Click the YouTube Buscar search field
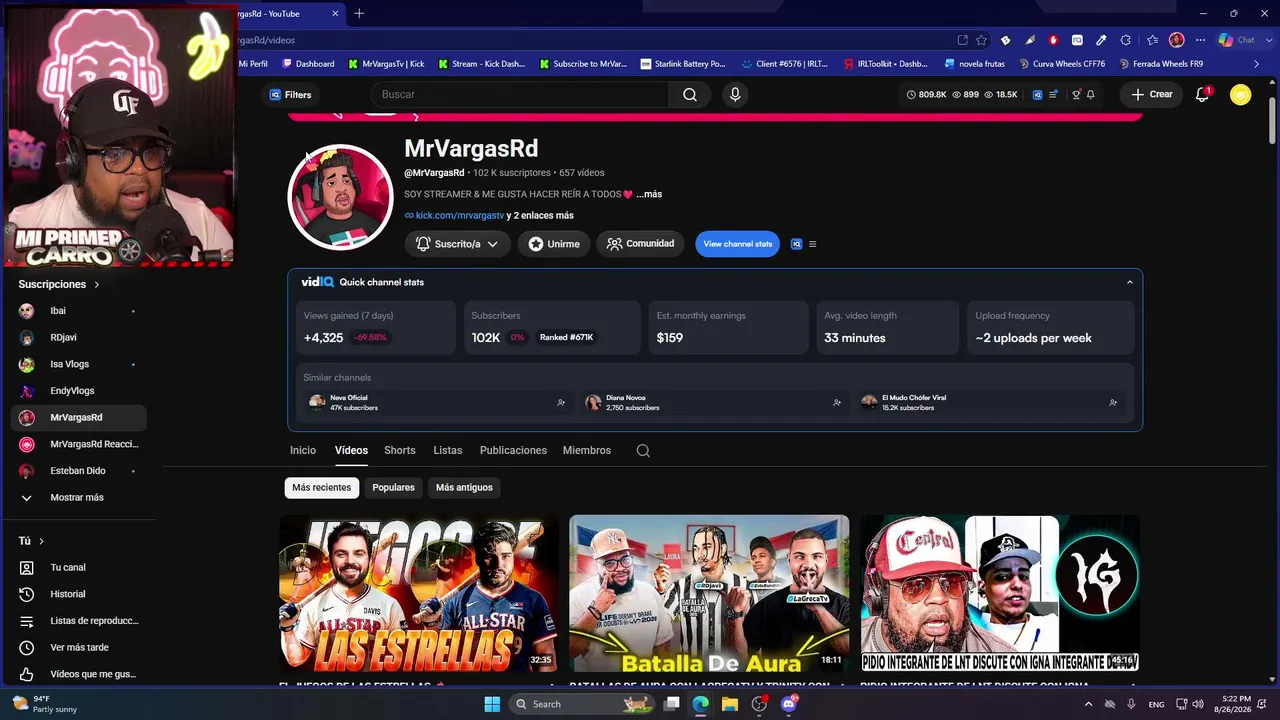 (x=520, y=94)
